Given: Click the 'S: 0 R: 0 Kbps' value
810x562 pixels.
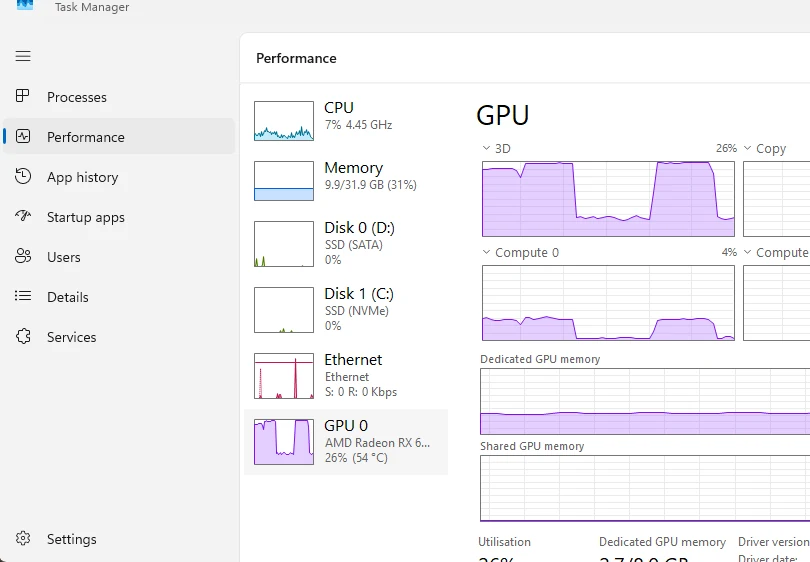Looking at the screenshot, I should (361, 392).
